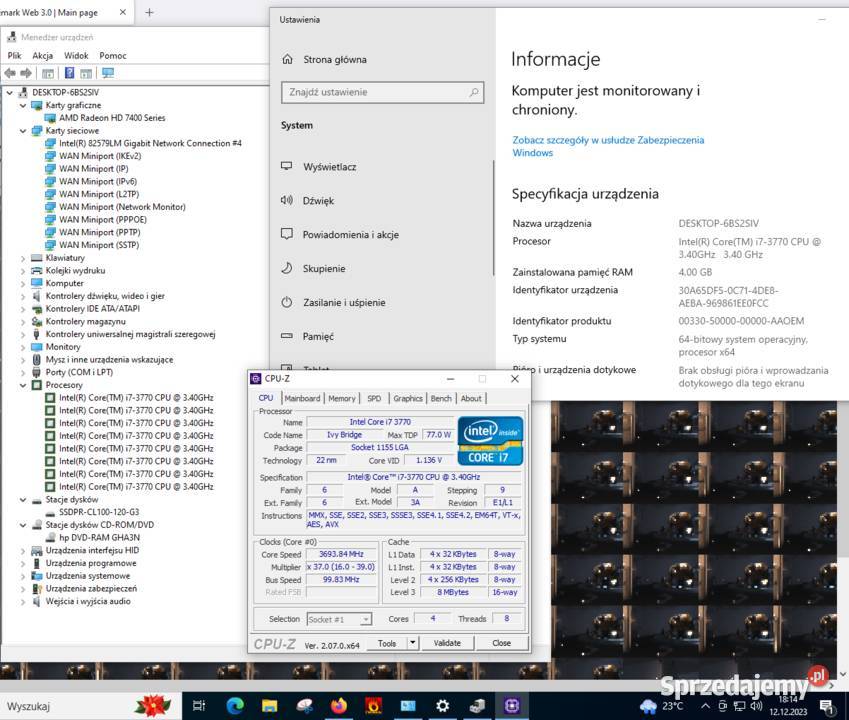Expand the Klawiatury category
Screen dimensions: 849x720
[x=23, y=258]
